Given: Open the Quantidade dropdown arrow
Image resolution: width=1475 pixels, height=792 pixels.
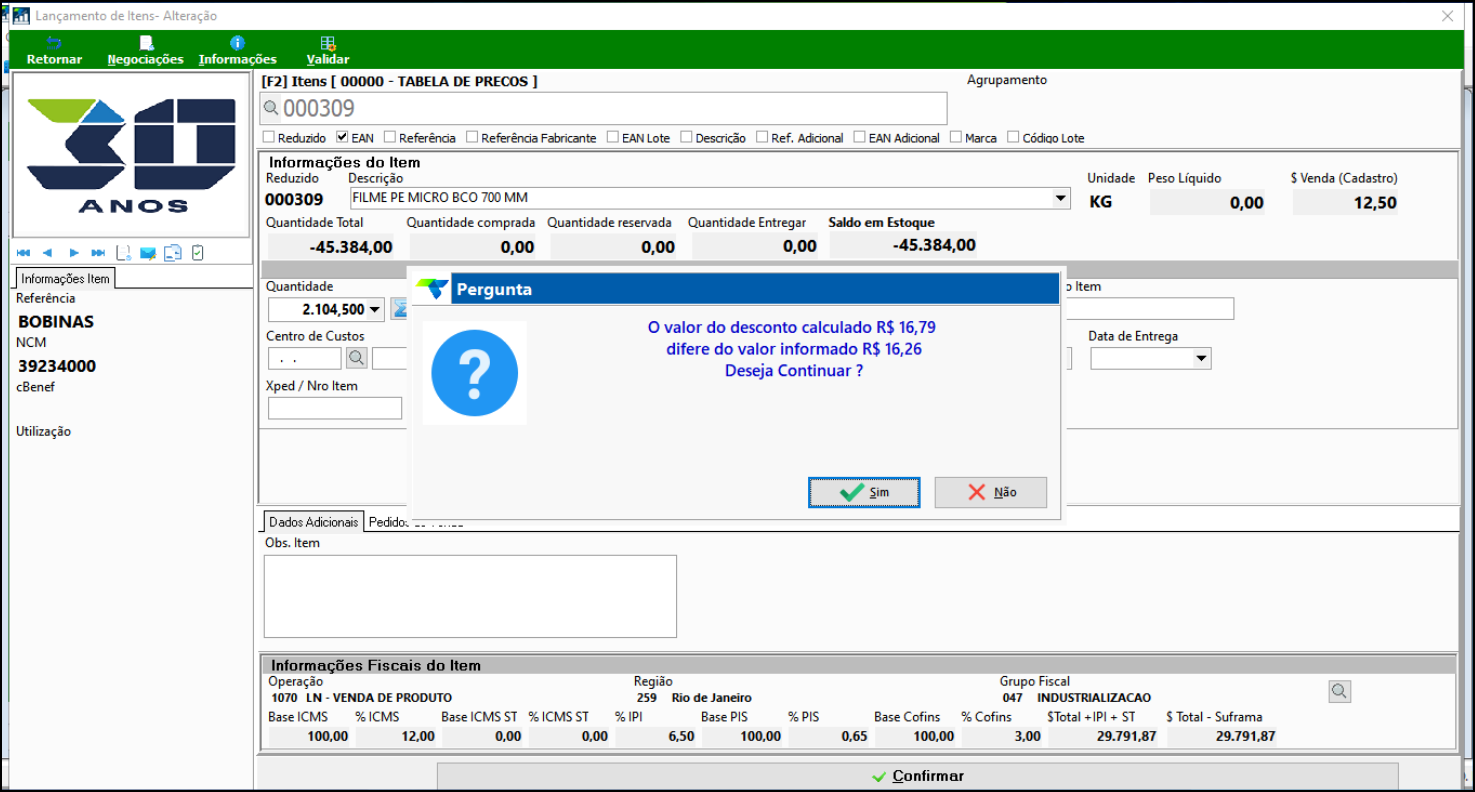Looking at the screenshot, I should pos(375,310).
